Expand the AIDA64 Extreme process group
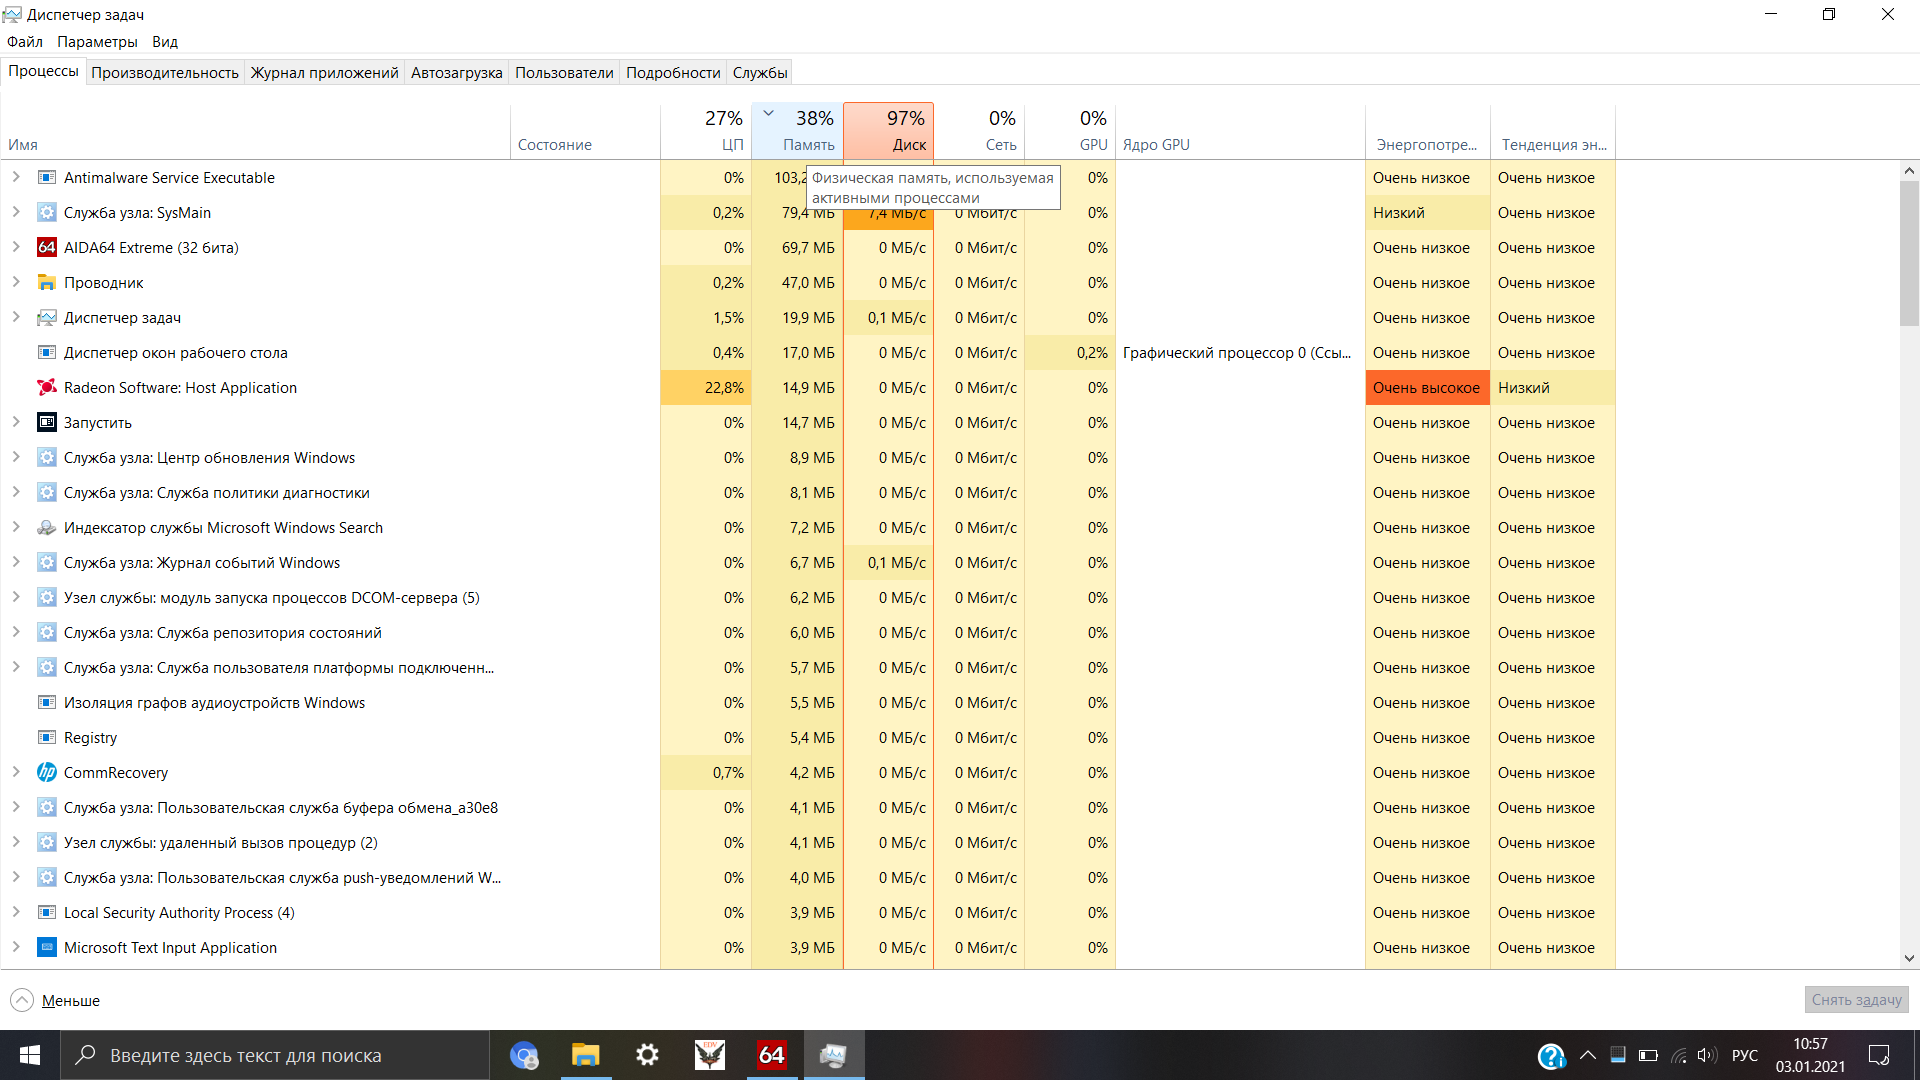This screenshot has width=1920, height=1080. [16, 247]
